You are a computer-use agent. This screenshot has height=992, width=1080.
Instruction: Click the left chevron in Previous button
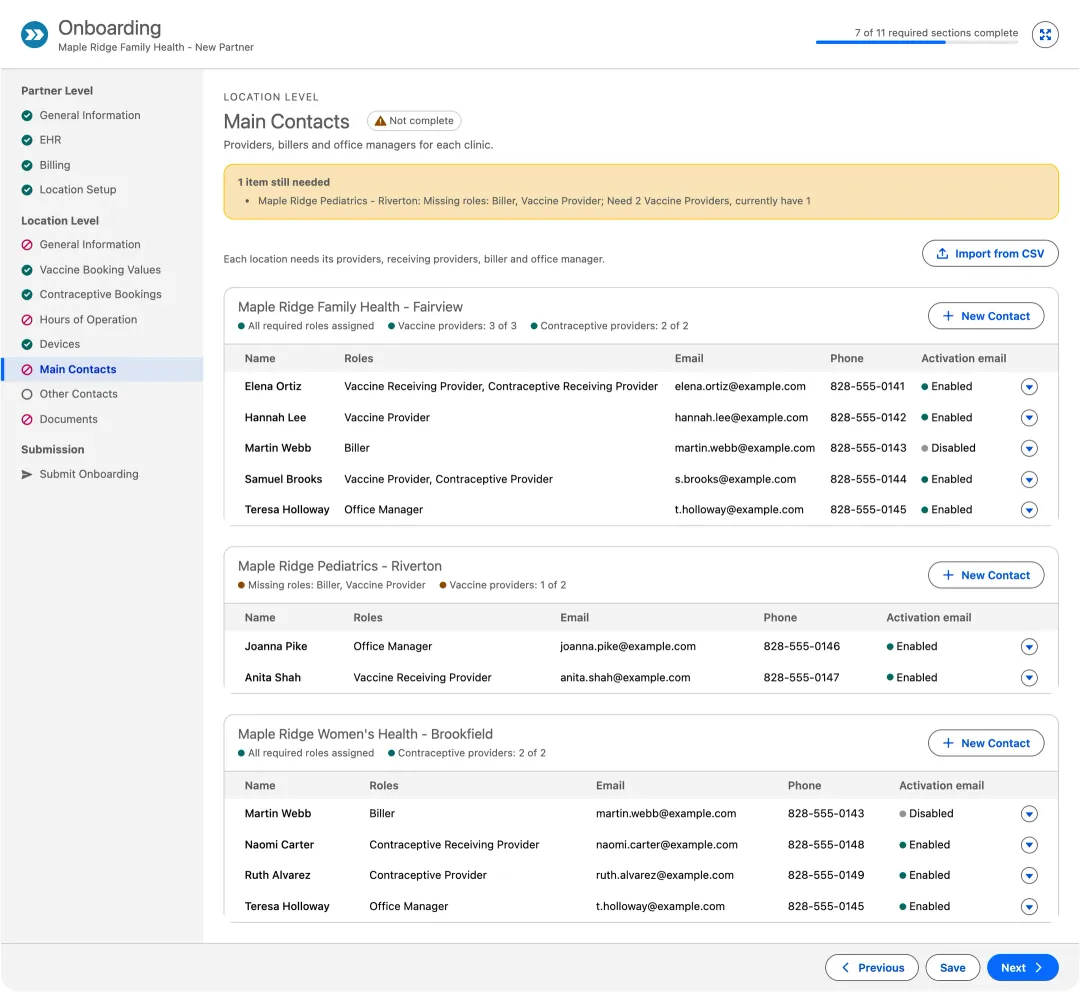(846, 967)
